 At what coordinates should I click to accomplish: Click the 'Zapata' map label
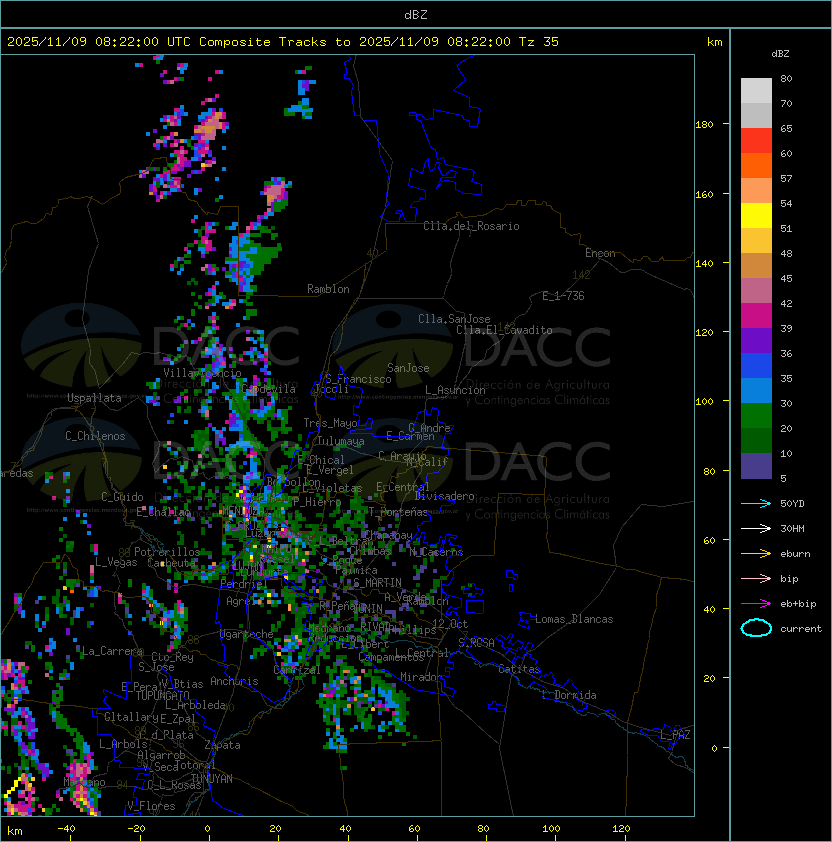coord(222,745)
